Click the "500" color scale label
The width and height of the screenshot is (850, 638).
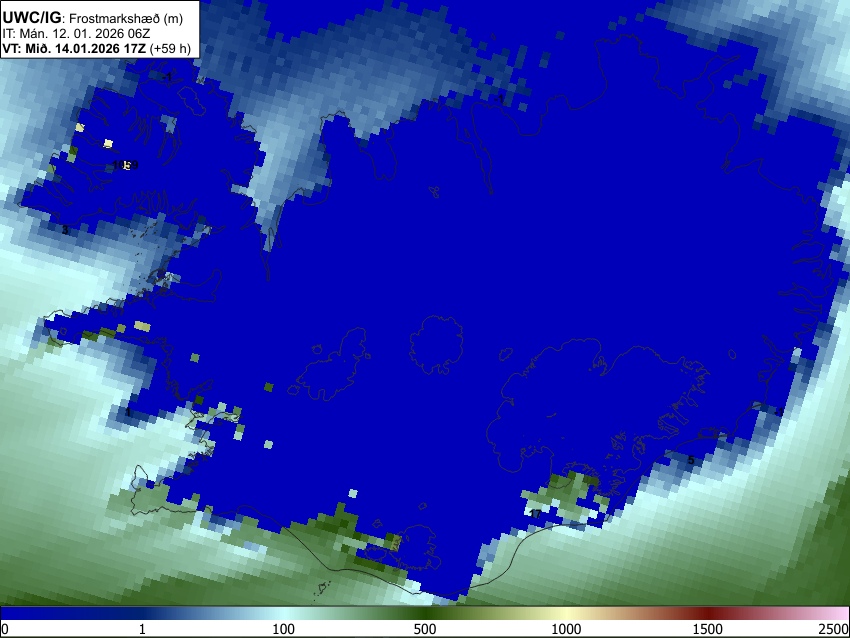(x=424, y=629)
